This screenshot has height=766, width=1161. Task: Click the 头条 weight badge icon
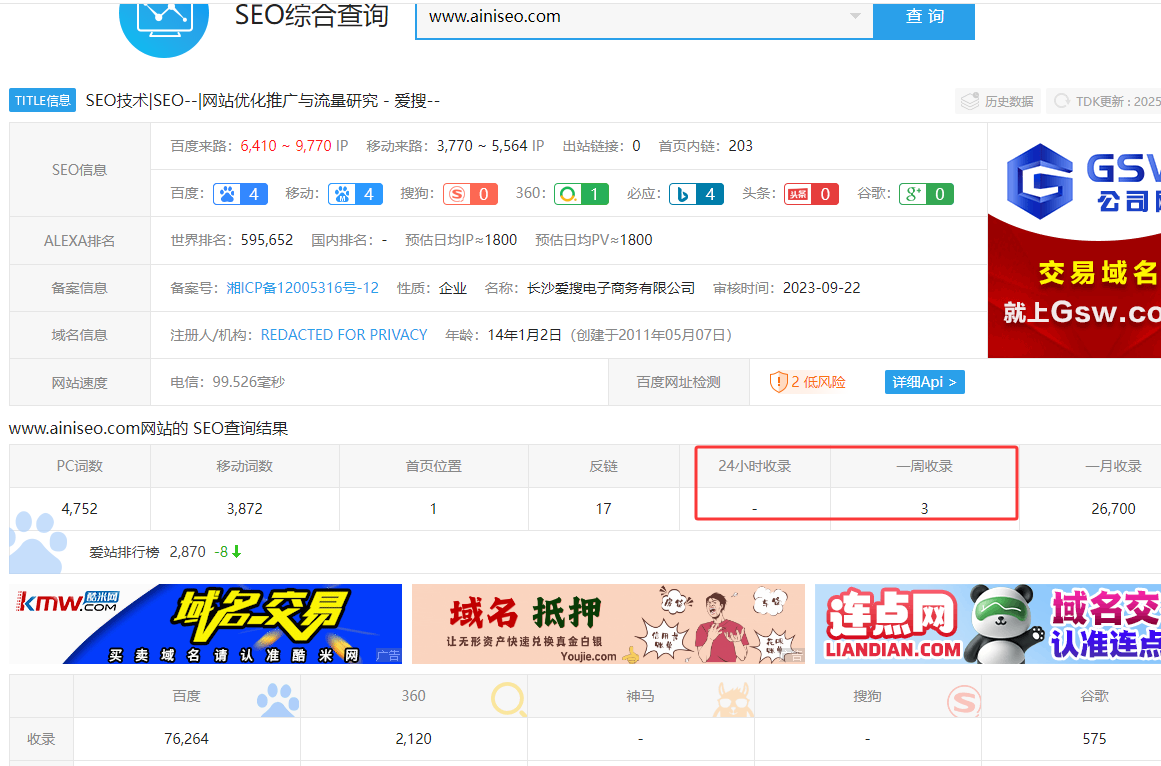[x=811, y=194]
